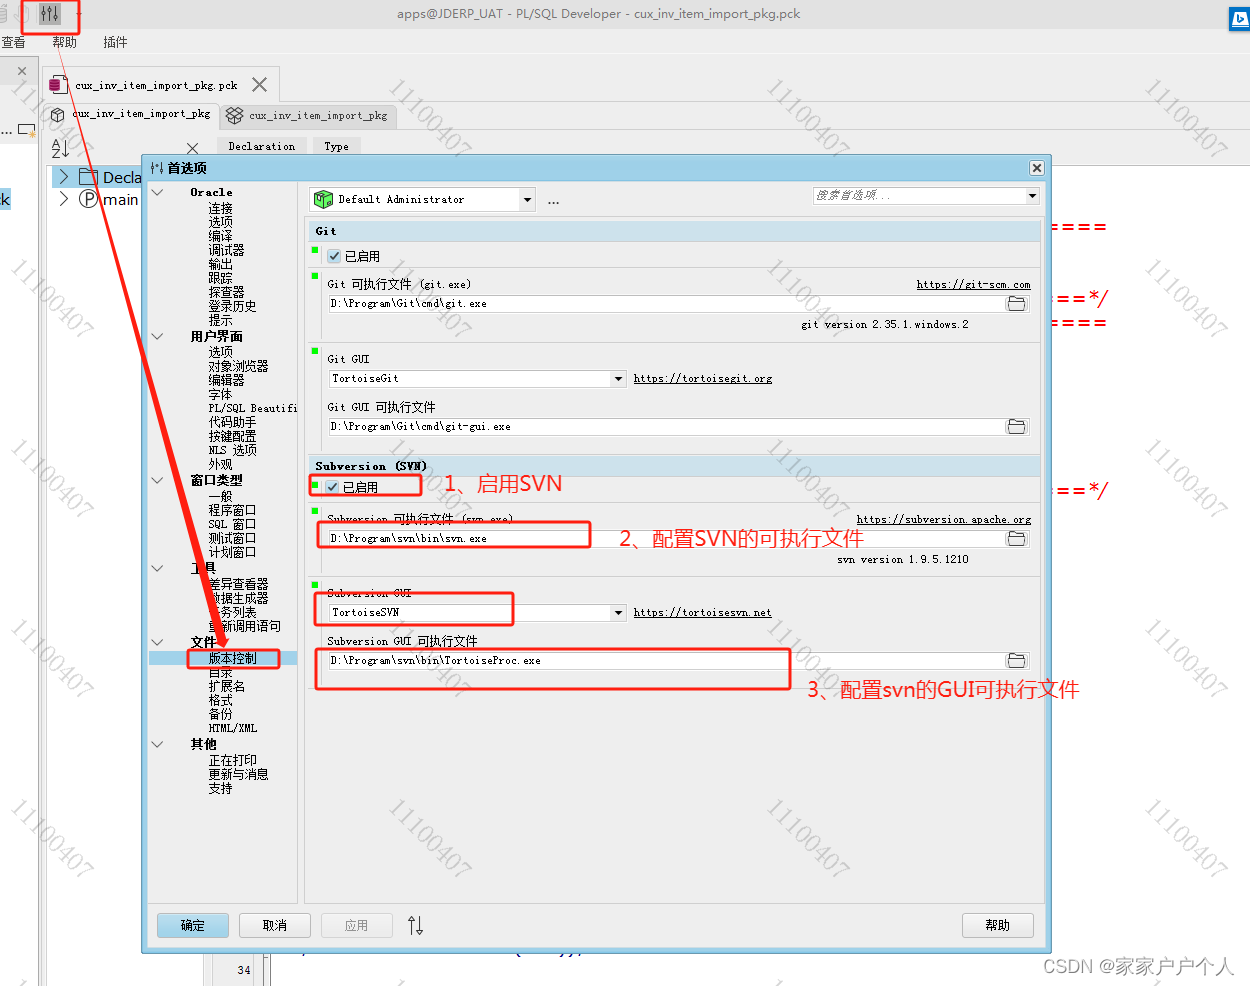1250x986 pixels.
Task: Open the Default Administrator profile dropdown
Action: (x=528, y=199)
